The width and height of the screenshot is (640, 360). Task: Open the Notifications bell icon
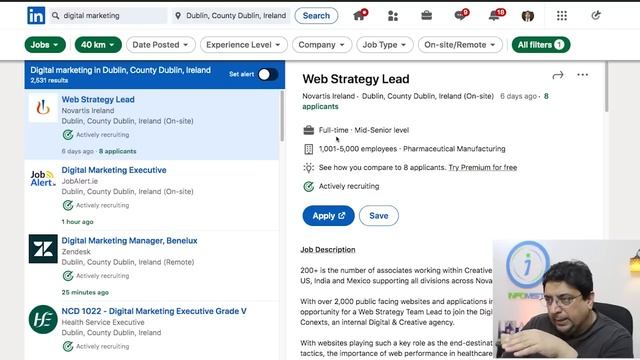pyautogui.click(x=495, y=16)
